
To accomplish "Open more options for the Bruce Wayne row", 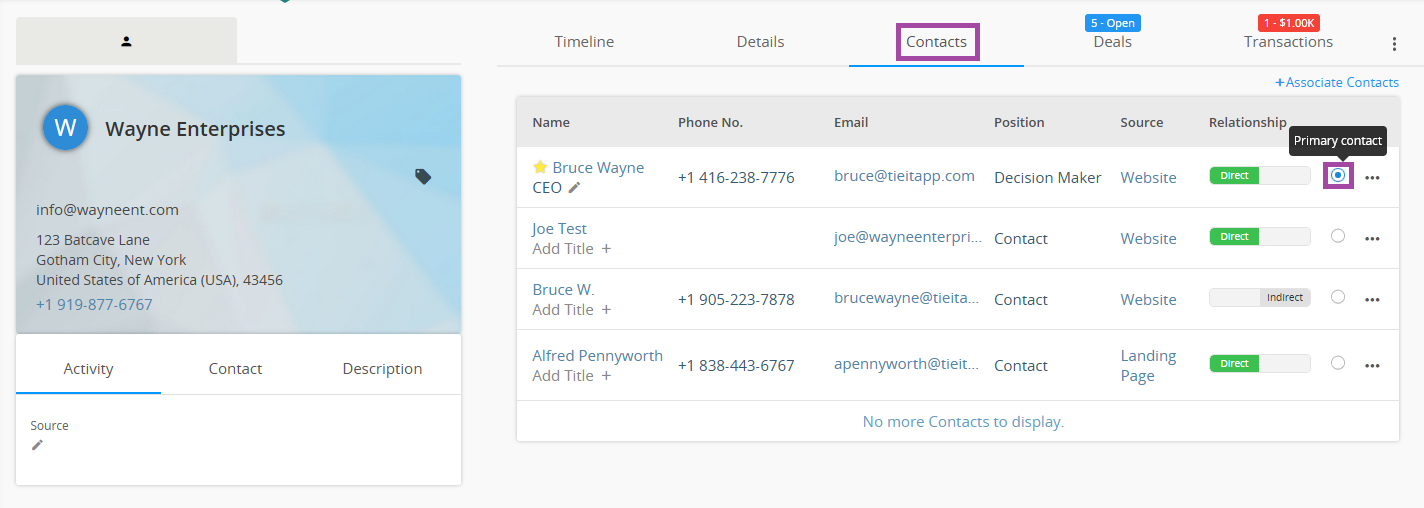I will tap(1372, 177).
